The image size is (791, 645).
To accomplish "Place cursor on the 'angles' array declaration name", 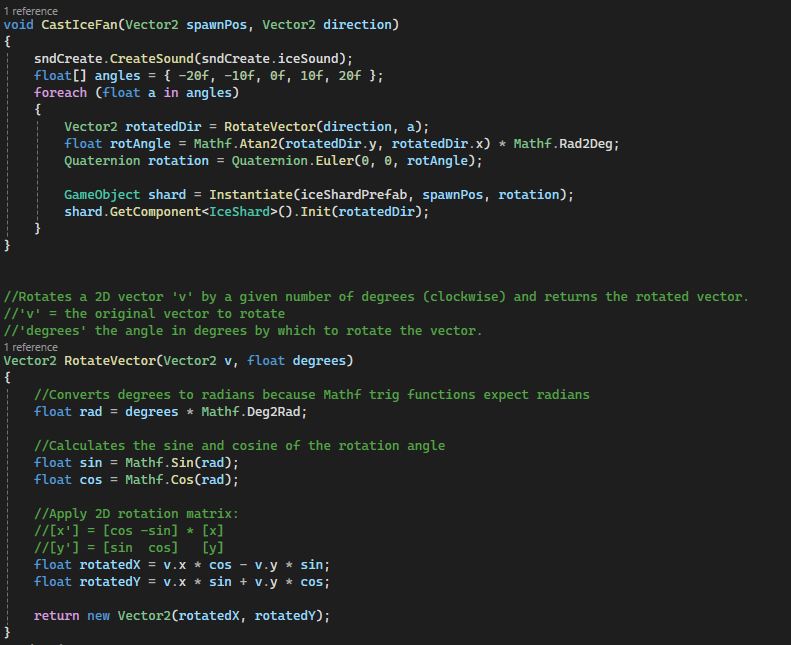I will (117, 75).
